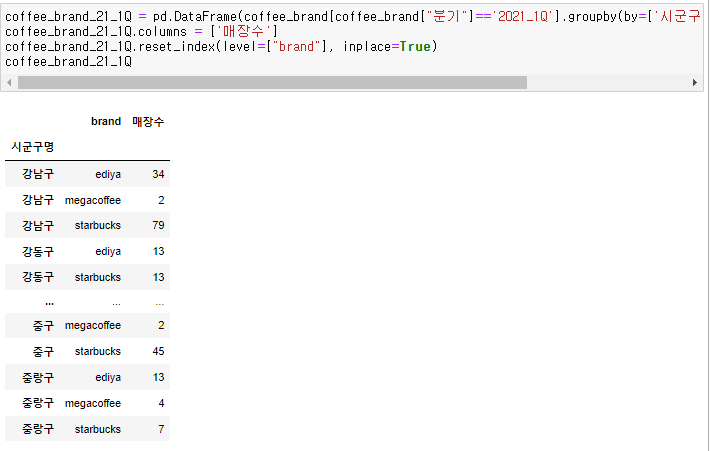Click the 중랑구 label in ediya row
710x451 pixels.
tap(38, 377)
